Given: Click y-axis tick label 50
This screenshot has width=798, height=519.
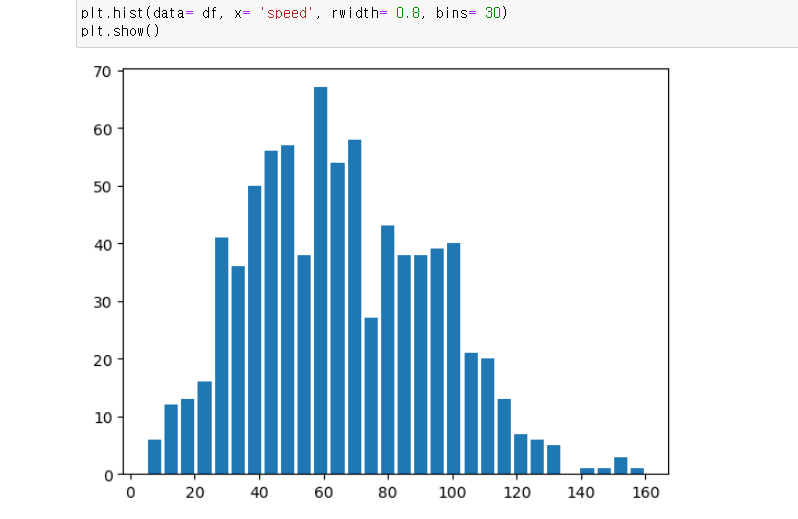Looking at the screenshot, I should point(102,187).
